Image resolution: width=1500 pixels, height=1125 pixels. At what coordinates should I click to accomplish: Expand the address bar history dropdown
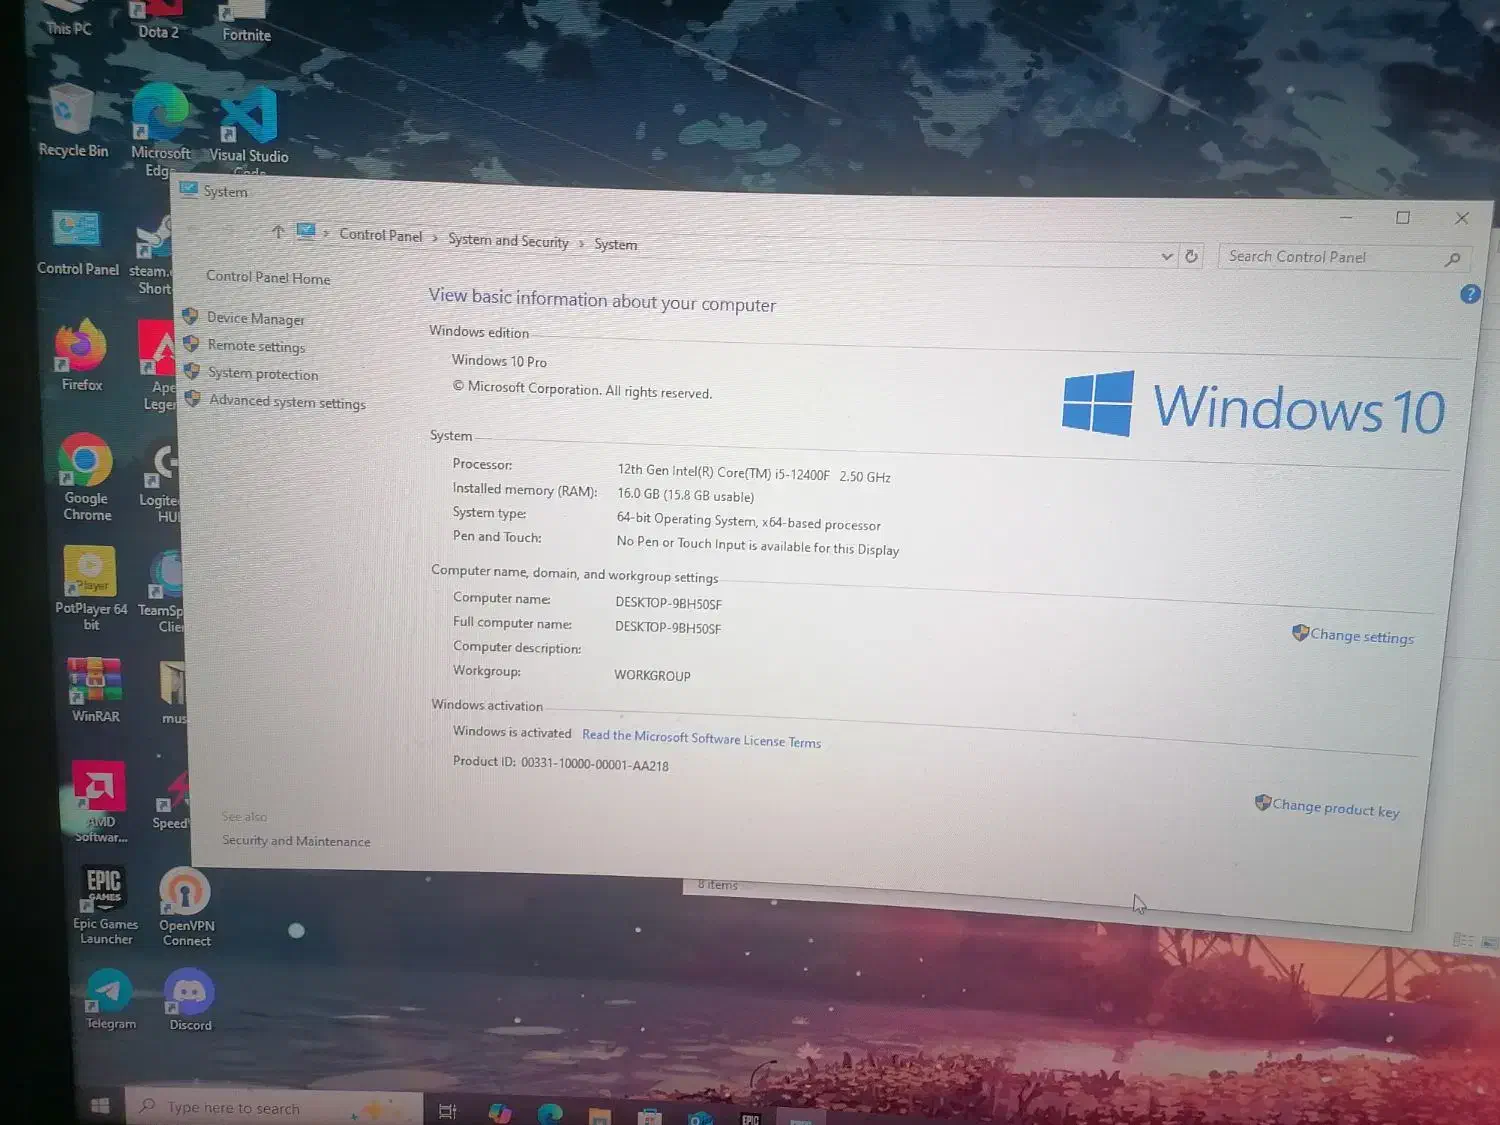tap(1166, 256)
